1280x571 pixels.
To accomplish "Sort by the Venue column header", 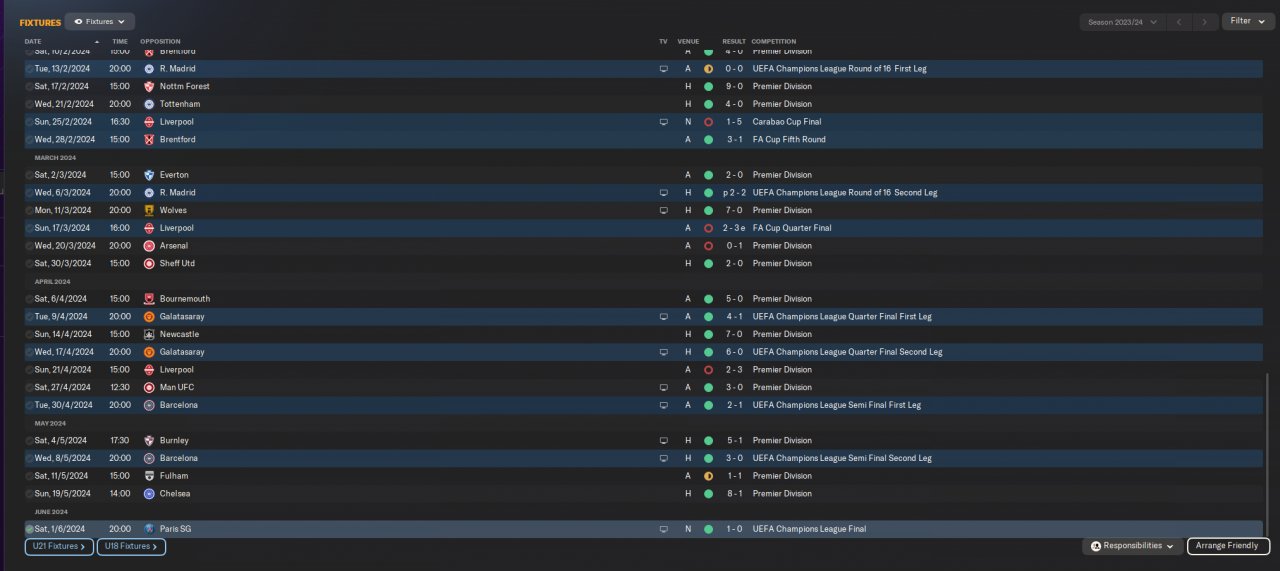I will tap(688, 41).
